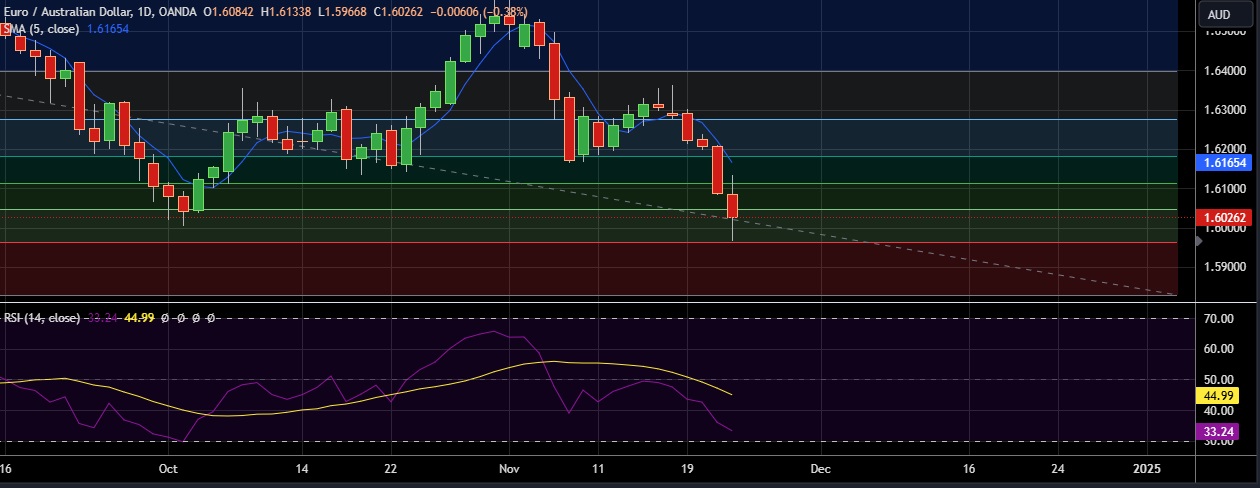Image resolution: width=1260 pixels, height=488 pixels.
Task: Click the Nov label on the time axis
Action: tap(510, 468)
